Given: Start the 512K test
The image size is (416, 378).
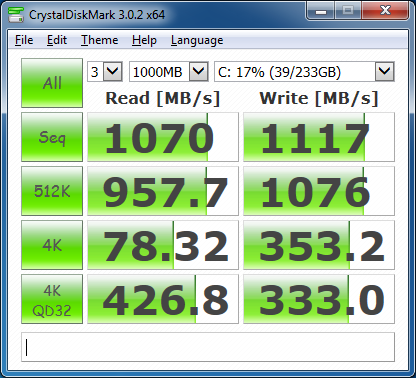Looking at the screenshot, I should [52, 191].
